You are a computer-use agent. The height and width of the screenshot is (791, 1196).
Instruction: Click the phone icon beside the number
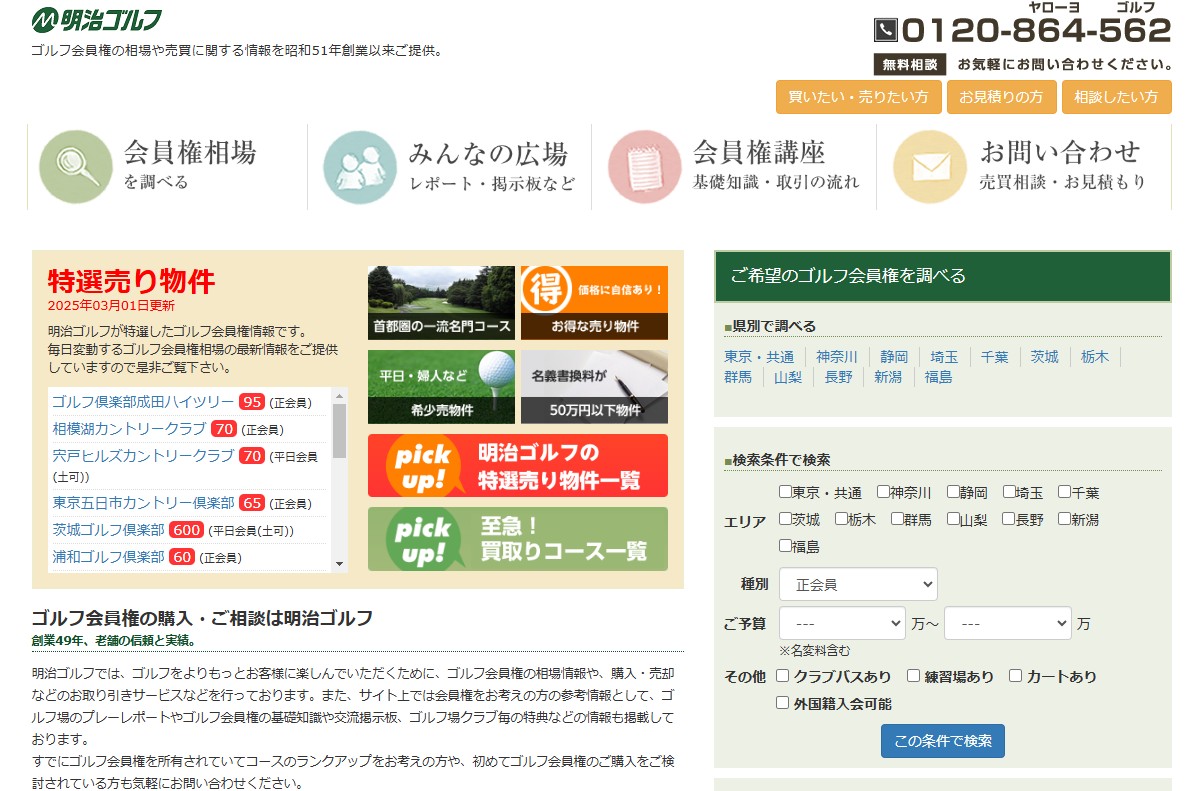886,30
